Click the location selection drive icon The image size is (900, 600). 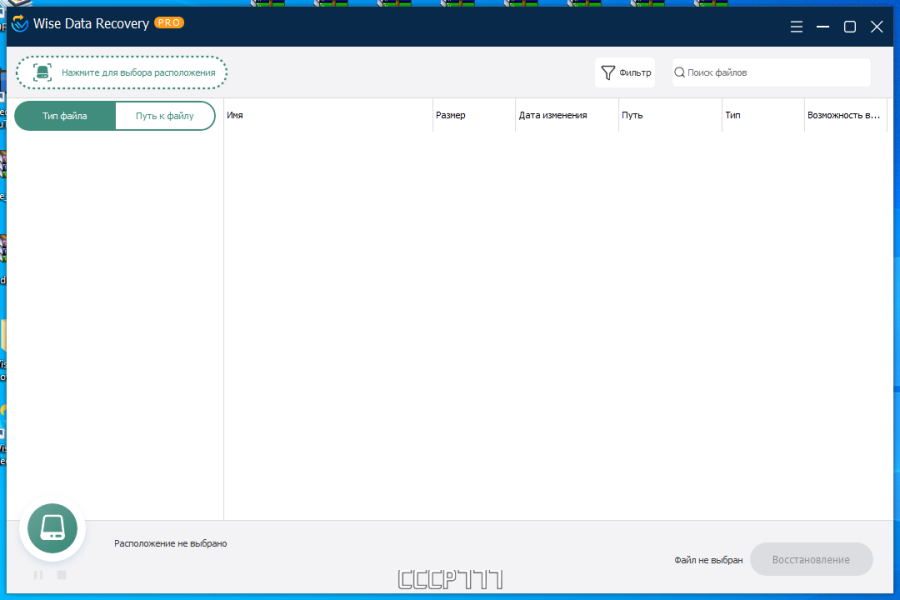(42, 72)
